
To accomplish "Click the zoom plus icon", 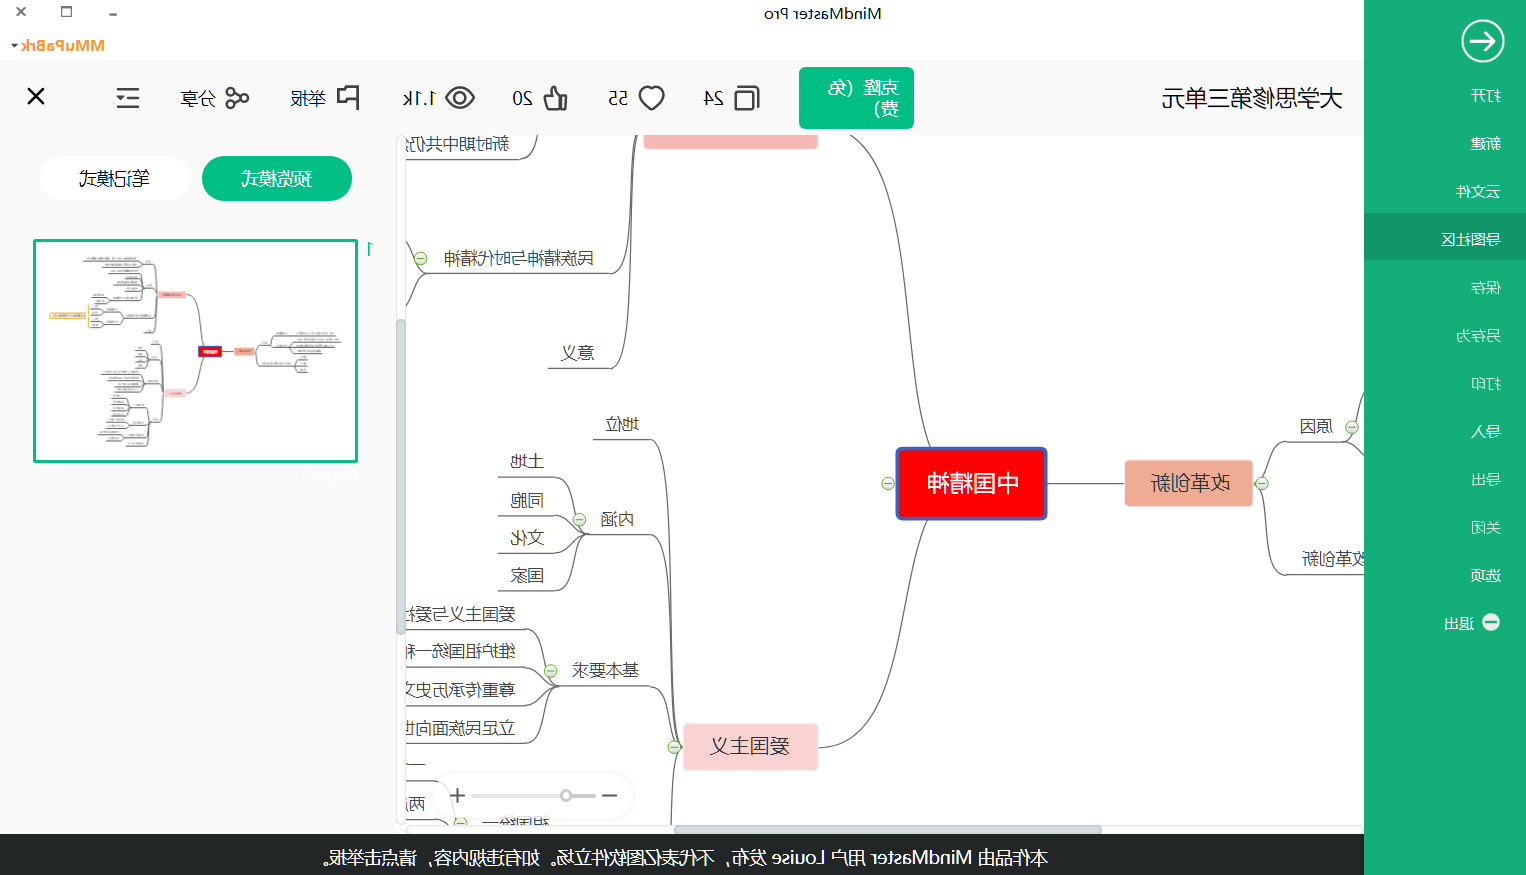I will pos(457,796).
